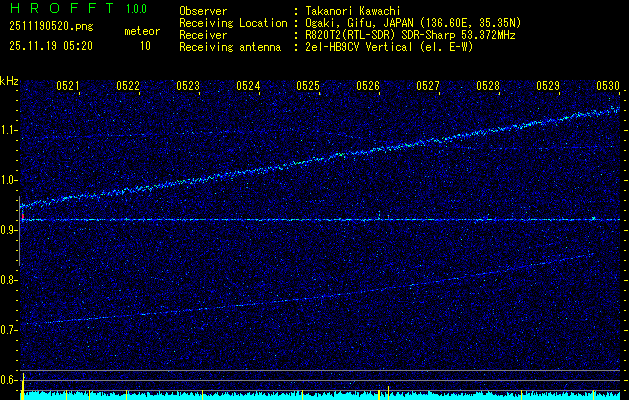Click the 1.1 frequency axis label
The width and height of the screenshot is (629, 400).
(x=9, y=130)
